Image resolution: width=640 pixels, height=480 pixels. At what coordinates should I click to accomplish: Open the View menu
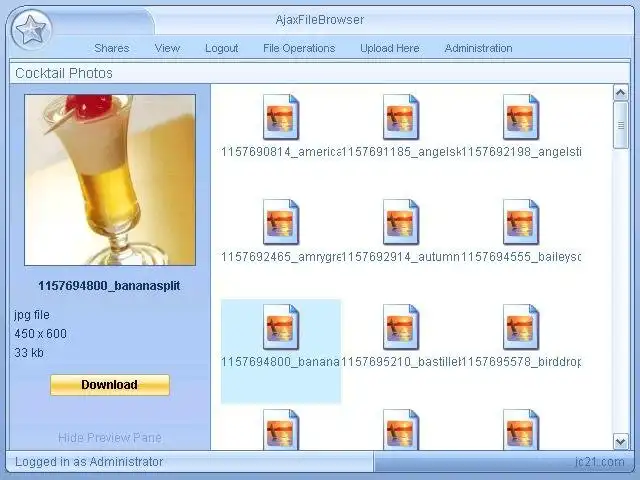click(167, 48)
